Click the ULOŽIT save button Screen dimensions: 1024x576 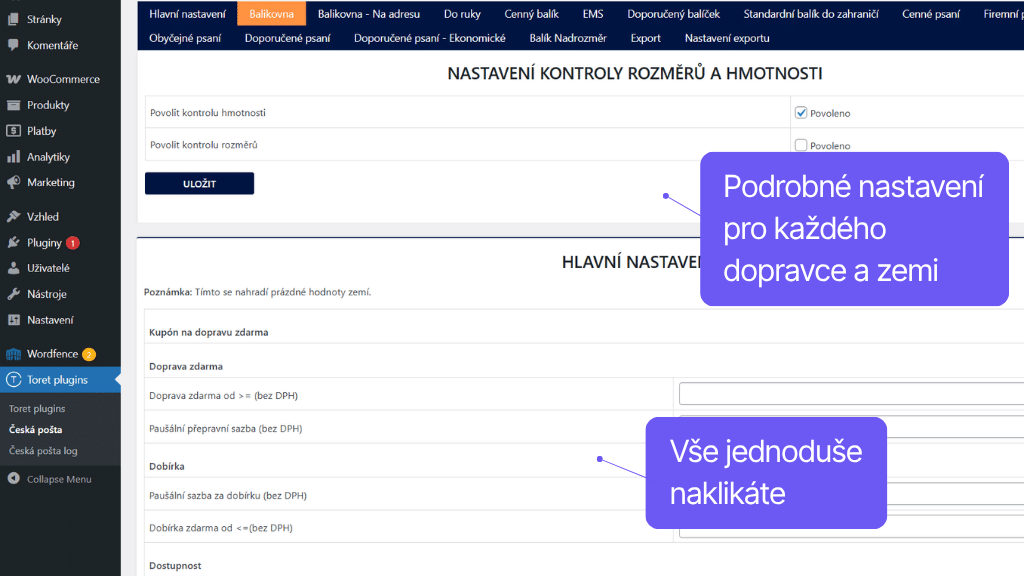click(199, 183)
